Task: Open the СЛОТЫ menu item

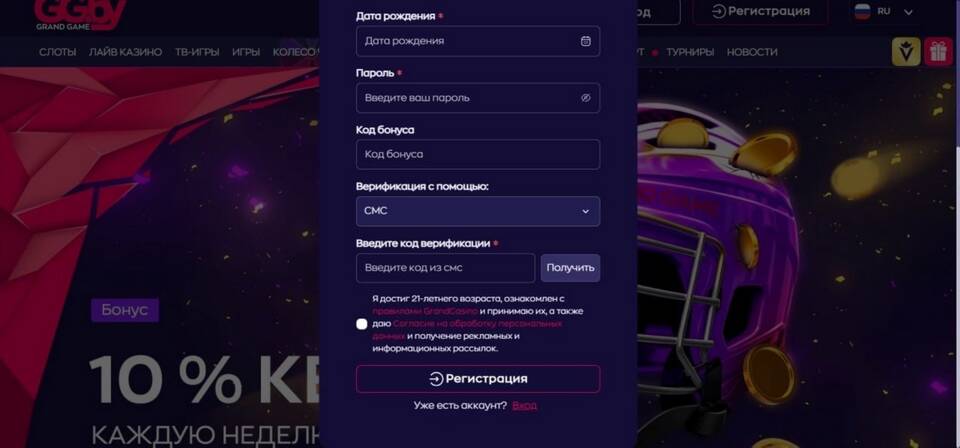Action: pyautogui.click(x=58, y=52)
